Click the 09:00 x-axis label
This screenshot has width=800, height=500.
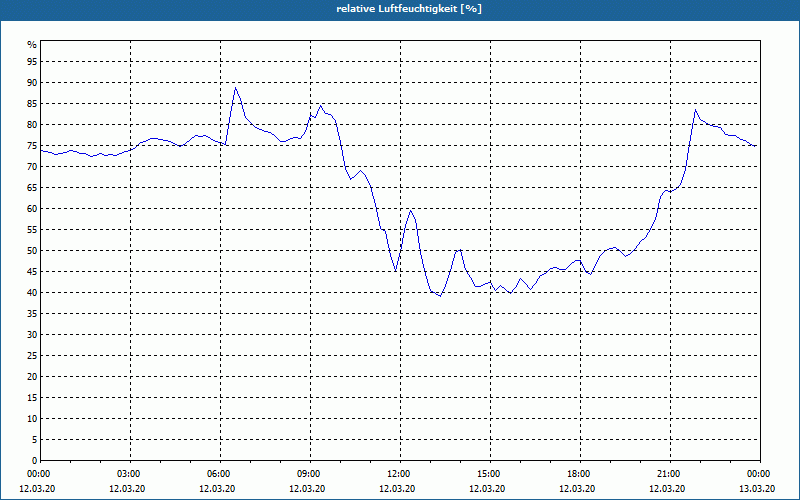(x=309, y=474)
